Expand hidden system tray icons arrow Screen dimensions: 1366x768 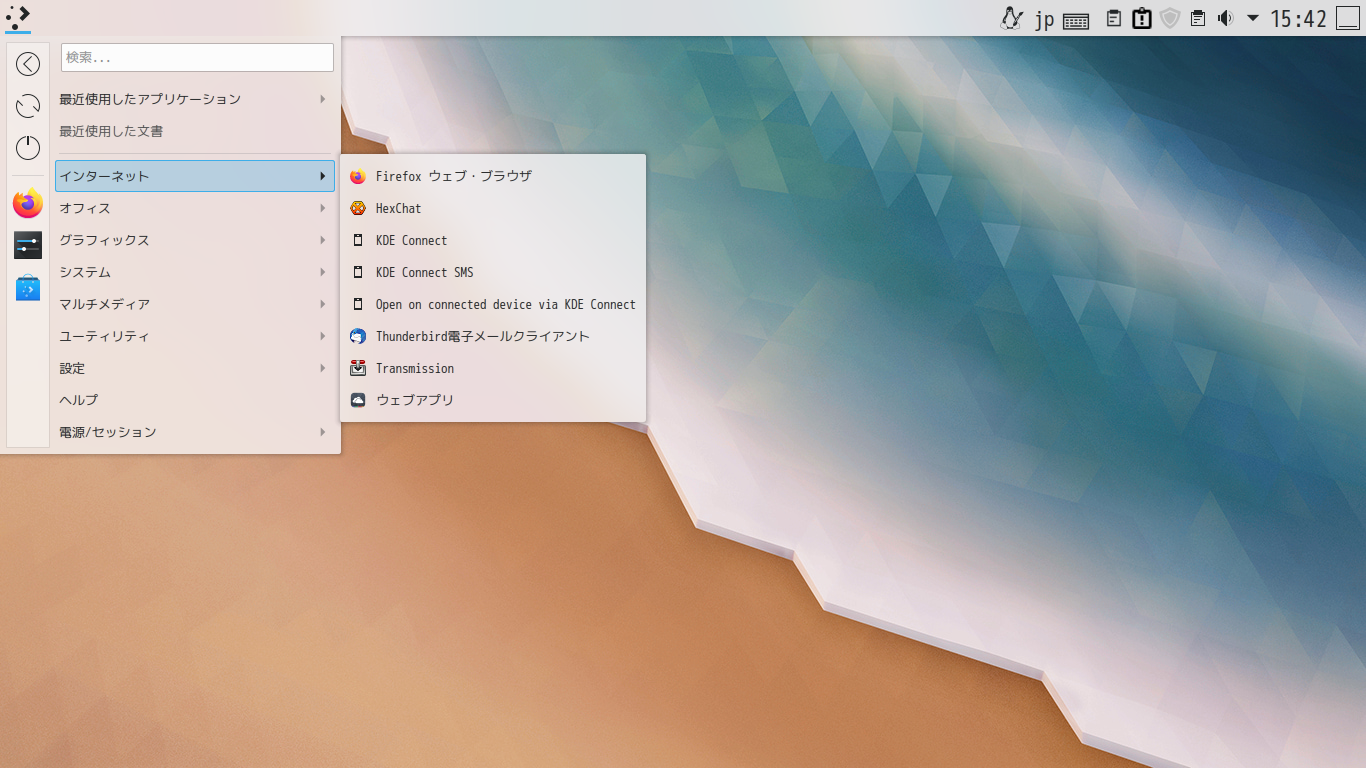point(1252,18)
